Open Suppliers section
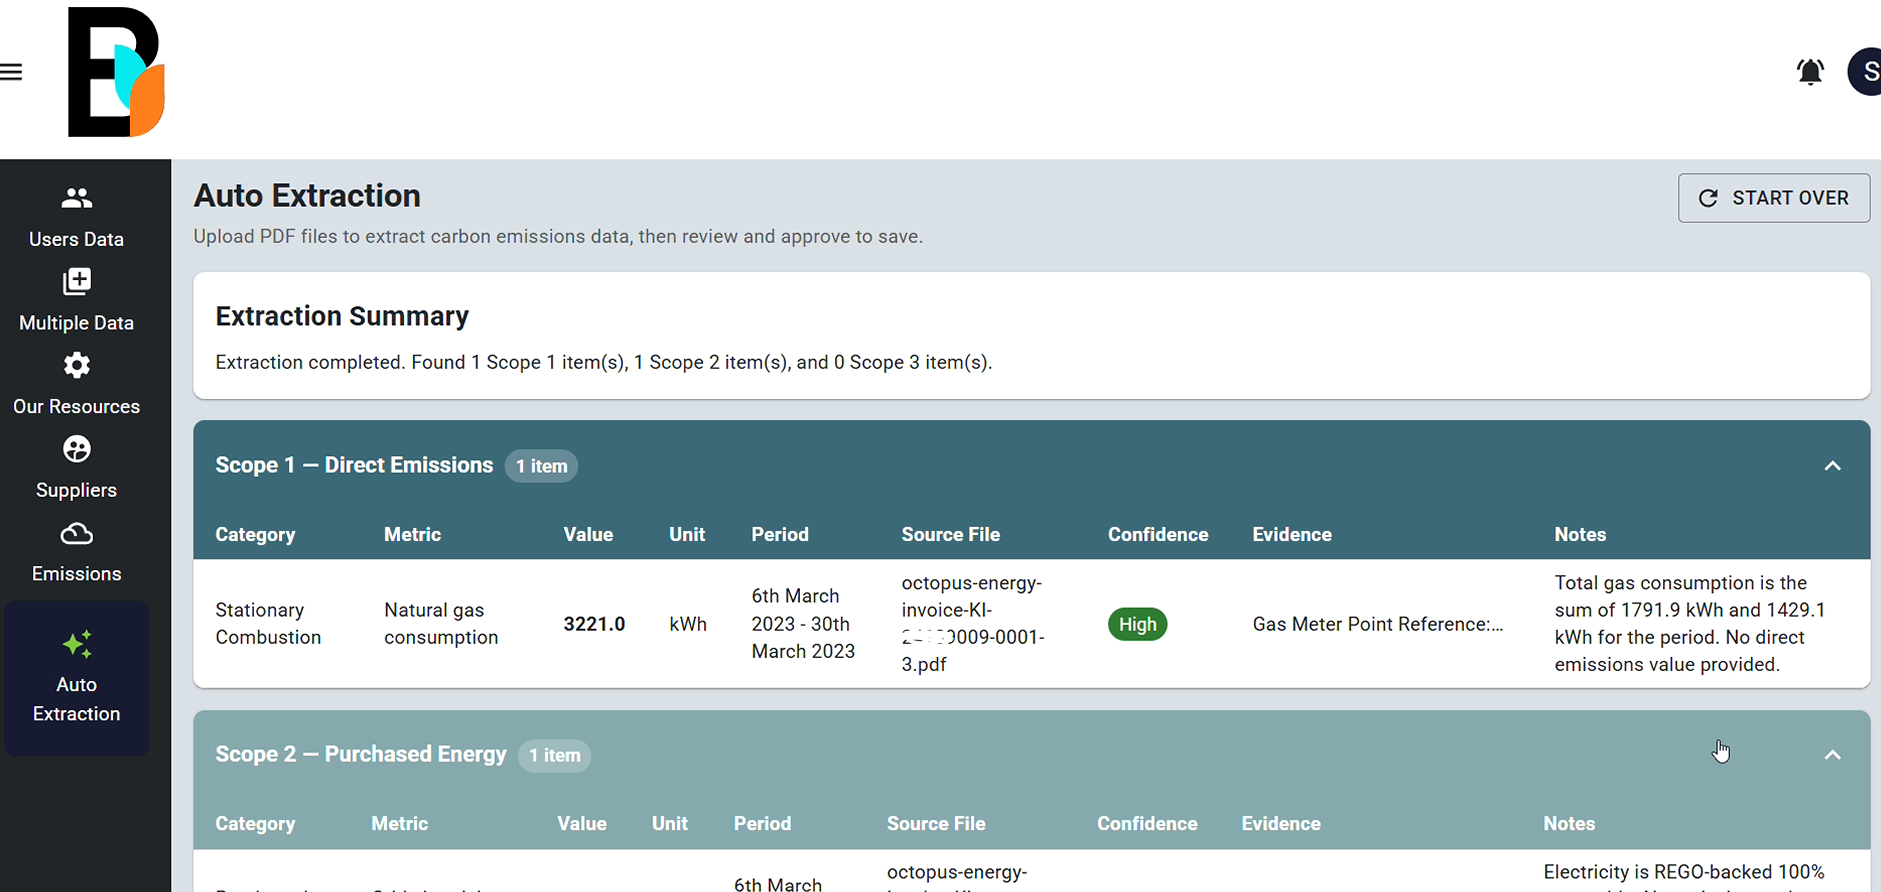The image size is (1881, 892). pos(77,490)
